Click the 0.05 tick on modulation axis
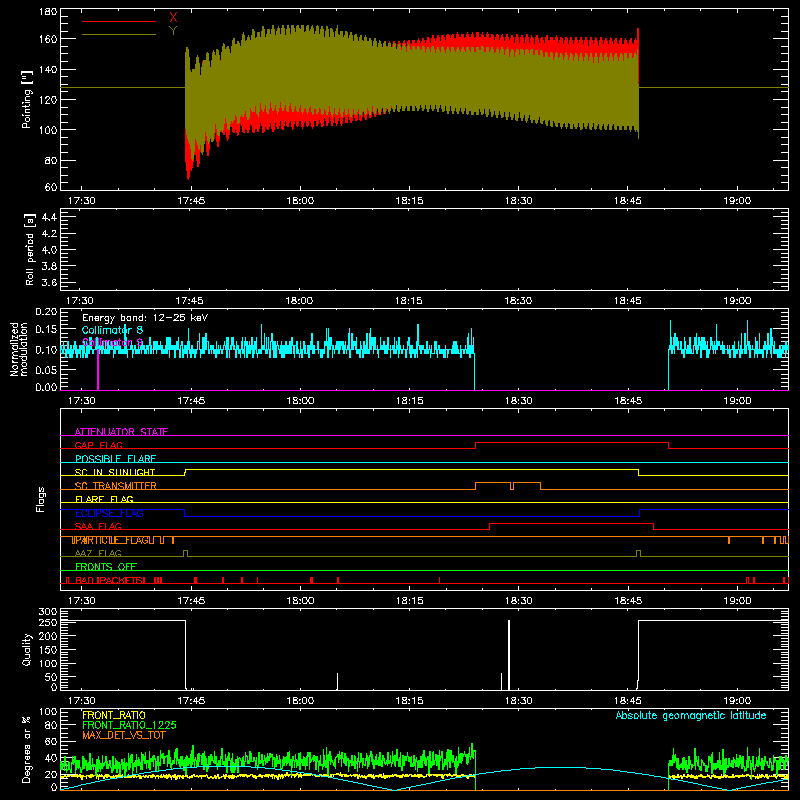800x800 pixels. 46,369
